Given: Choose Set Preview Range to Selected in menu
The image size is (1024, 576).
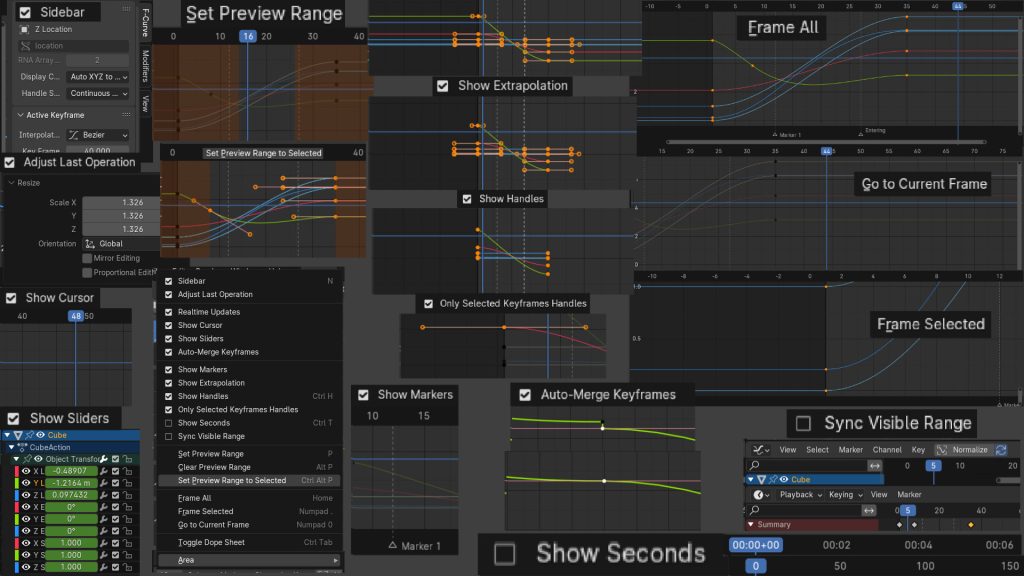Looking at the screenshot, I should 232,480.
